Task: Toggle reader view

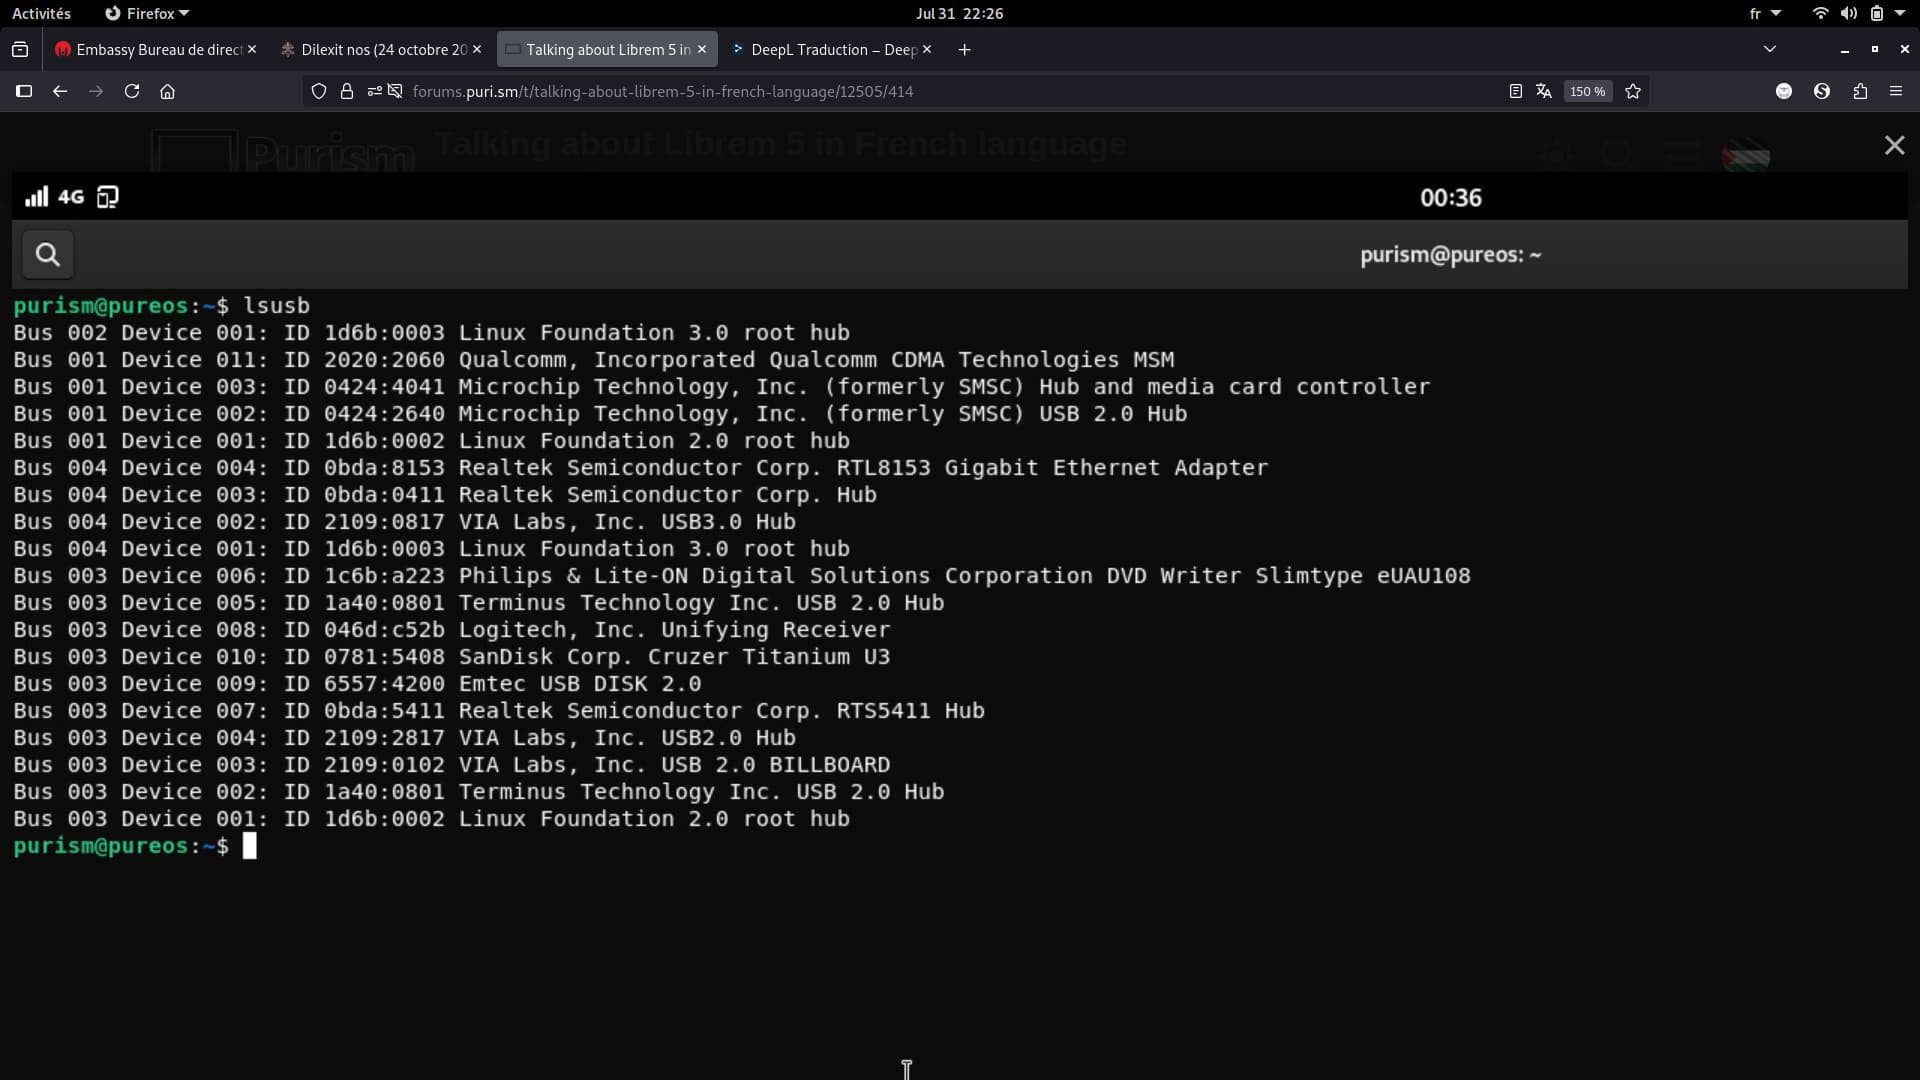Action: (1516, 91)
